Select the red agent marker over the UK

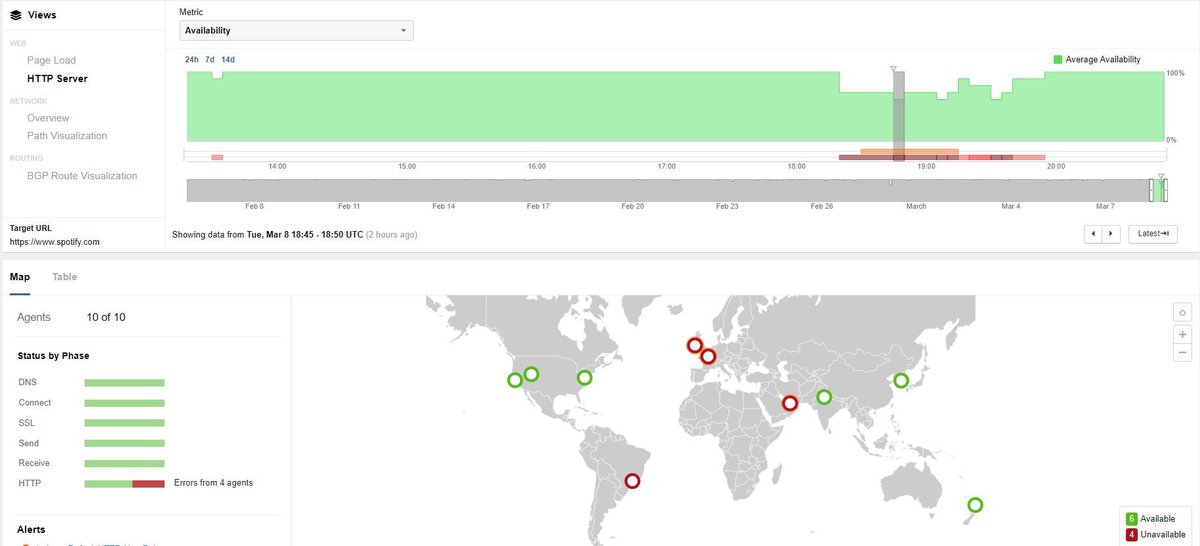coord(694,346)
